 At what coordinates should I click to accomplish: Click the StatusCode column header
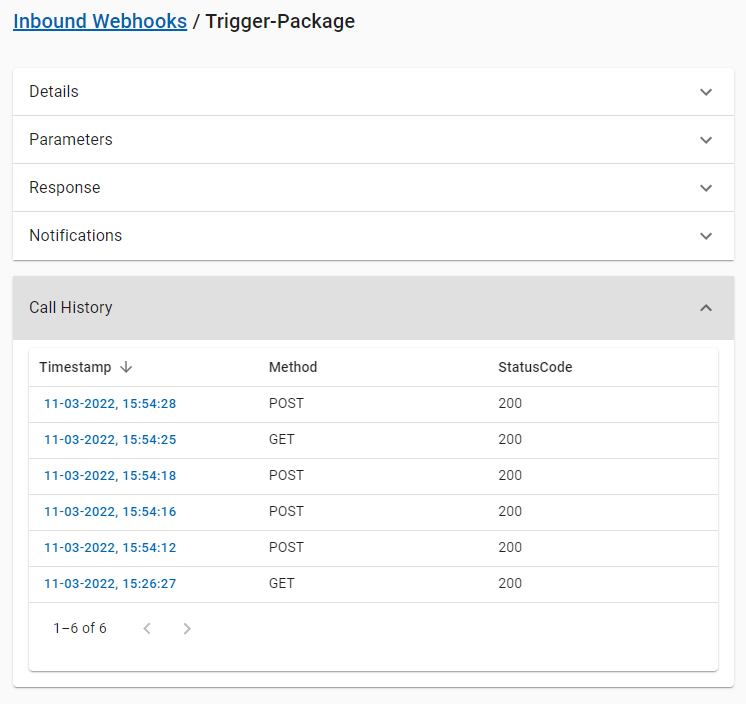[535, 367]
